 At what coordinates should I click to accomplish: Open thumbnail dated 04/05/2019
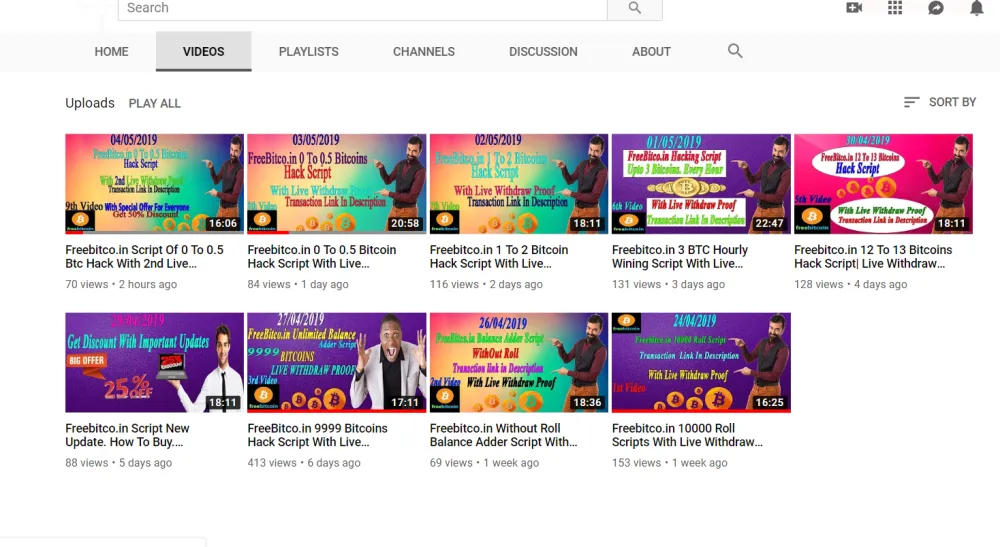click(x=154, y=184)
